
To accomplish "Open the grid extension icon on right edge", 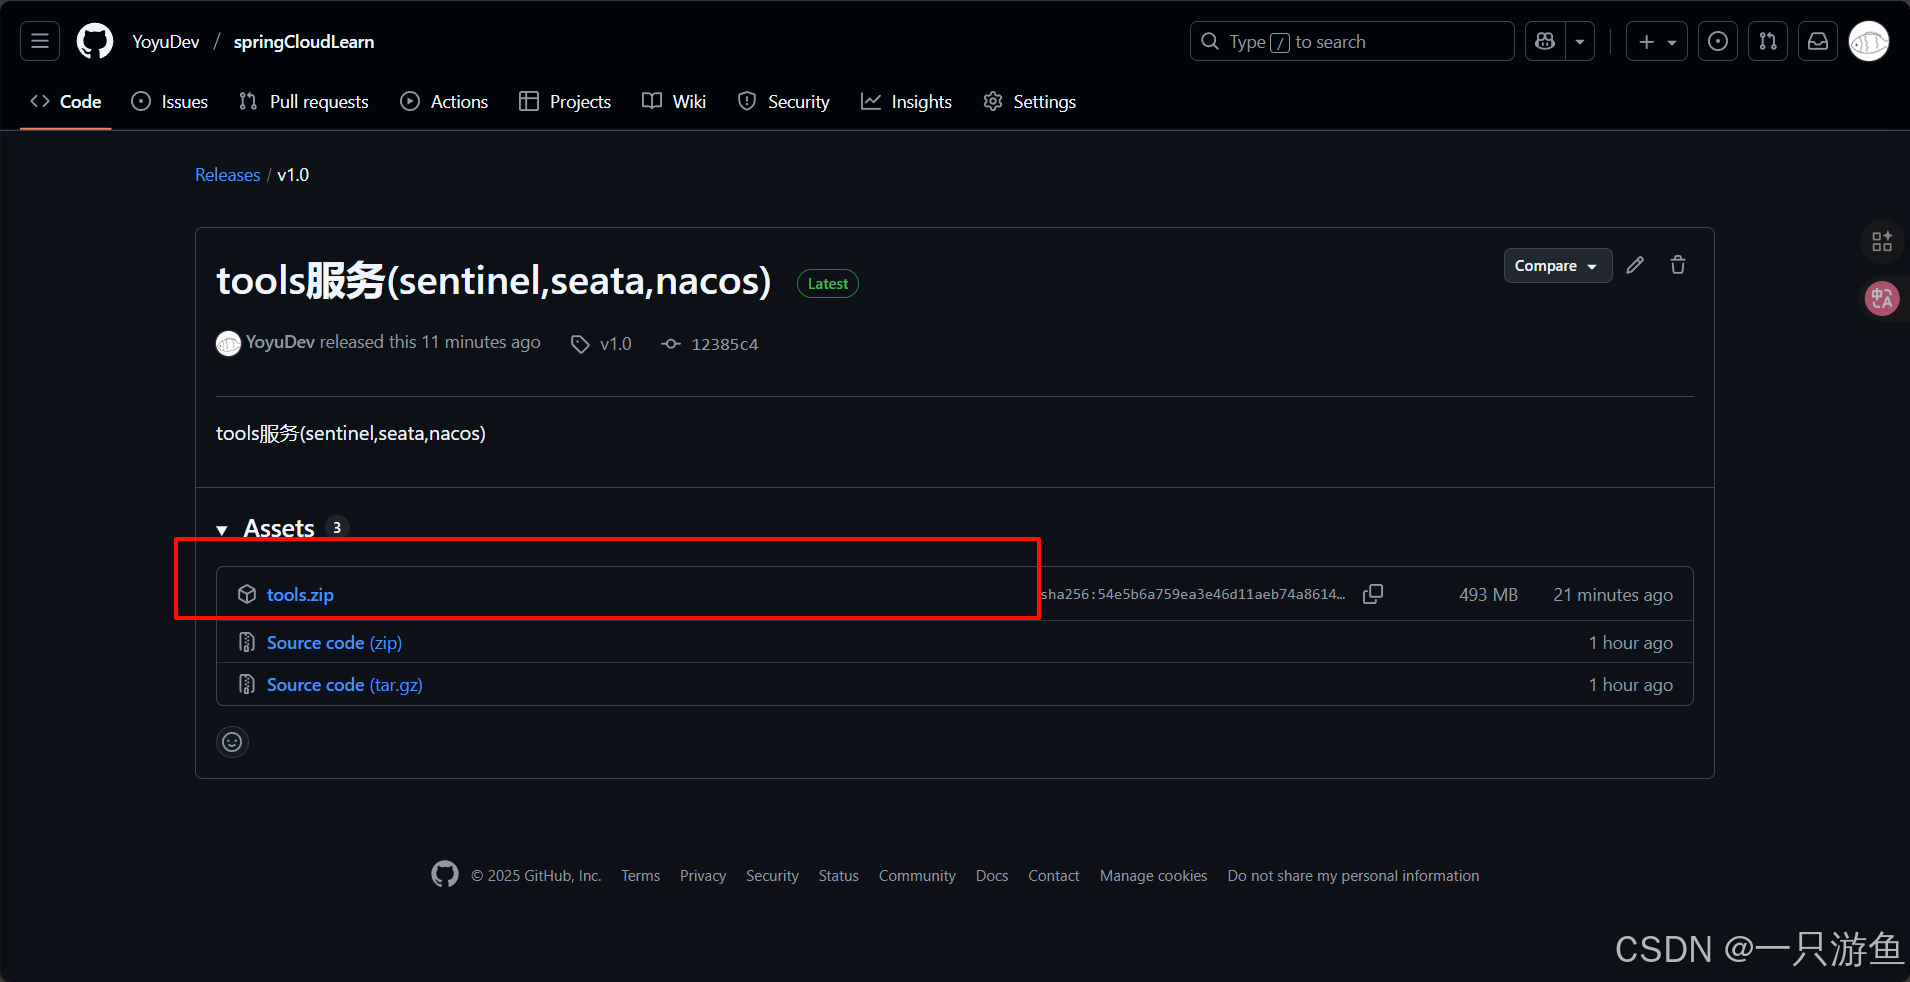I will click(x=1882, y=241).
